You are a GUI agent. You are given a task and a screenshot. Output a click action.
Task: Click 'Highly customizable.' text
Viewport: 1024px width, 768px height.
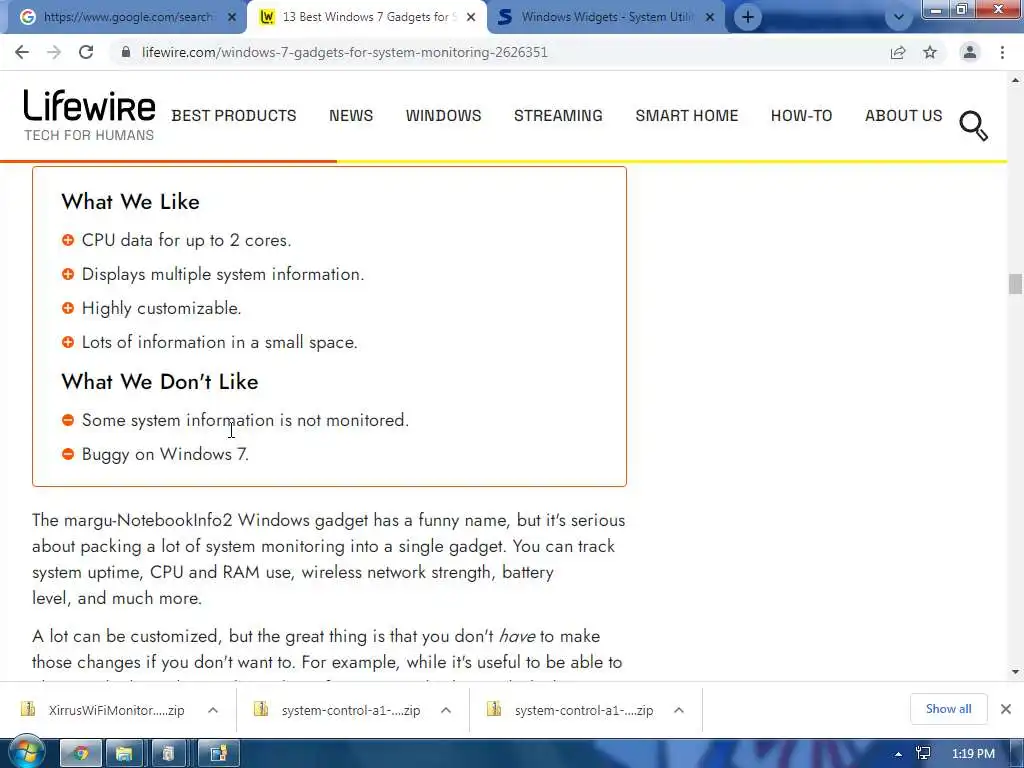tap(161, 308)
